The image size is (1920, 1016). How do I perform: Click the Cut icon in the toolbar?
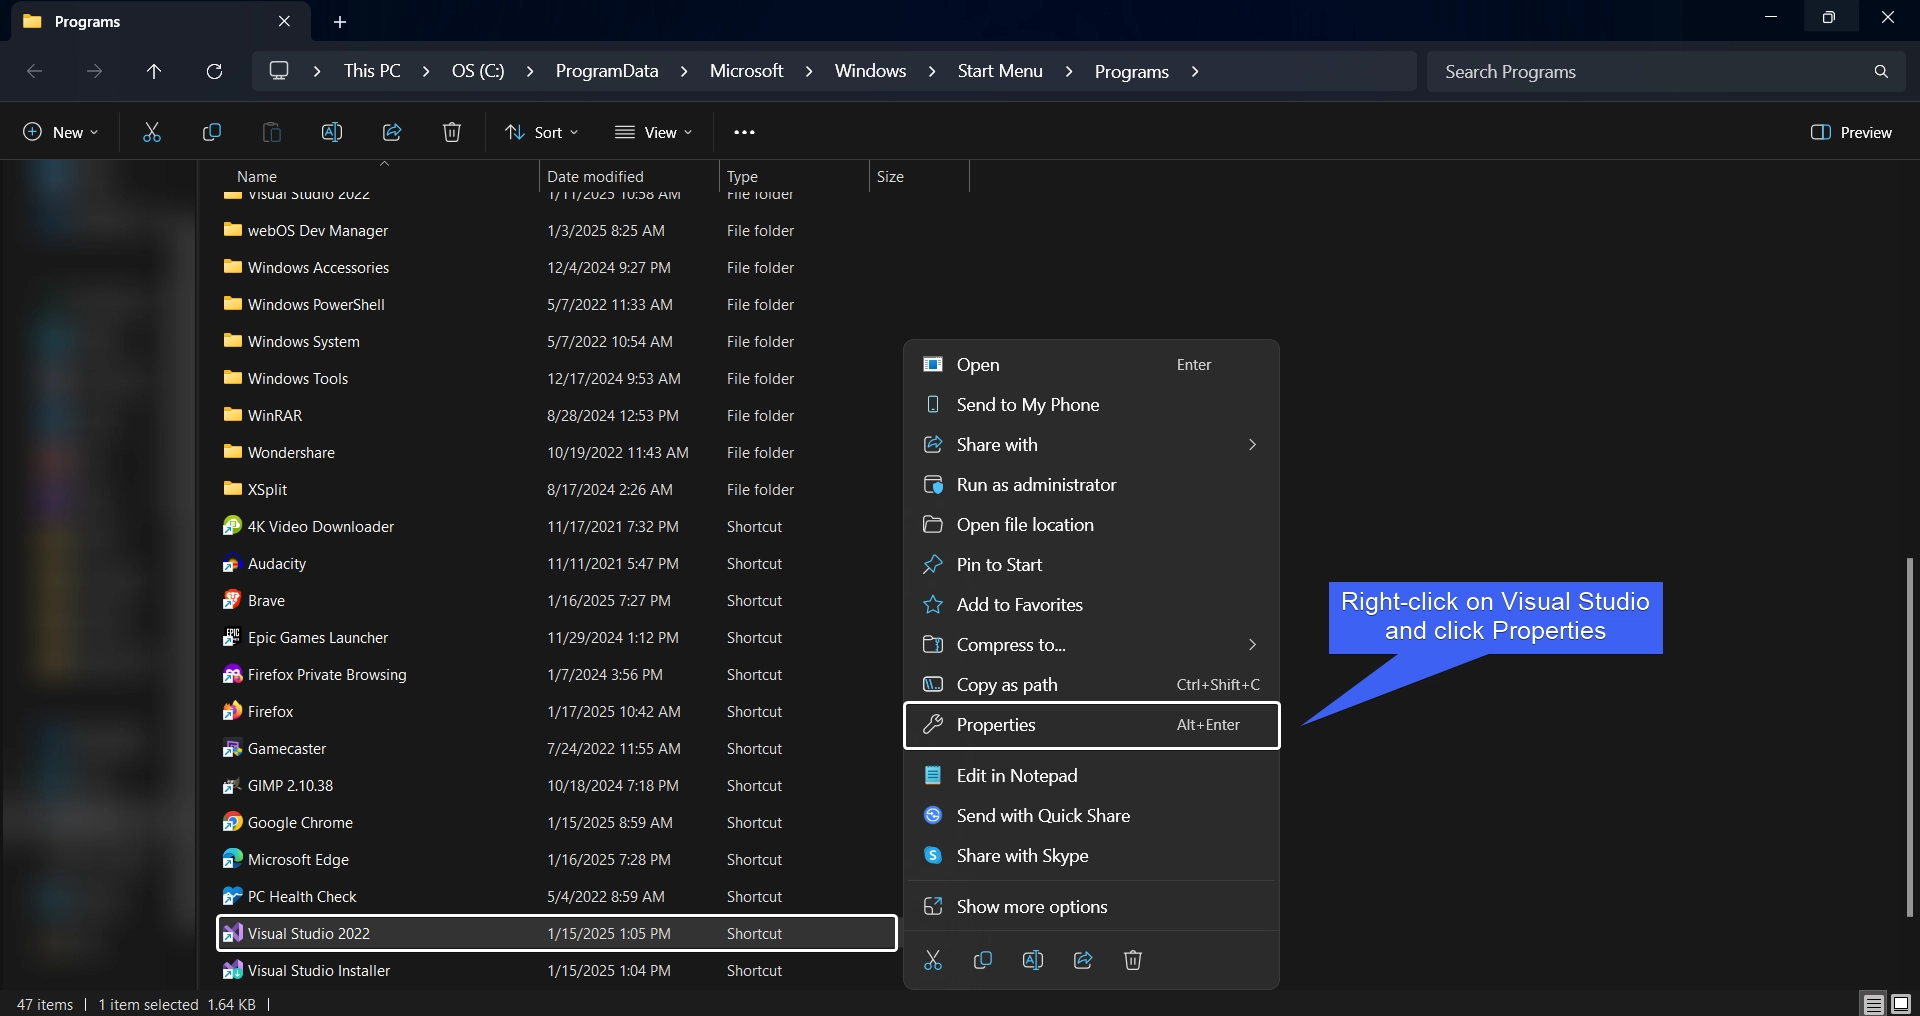152,132
